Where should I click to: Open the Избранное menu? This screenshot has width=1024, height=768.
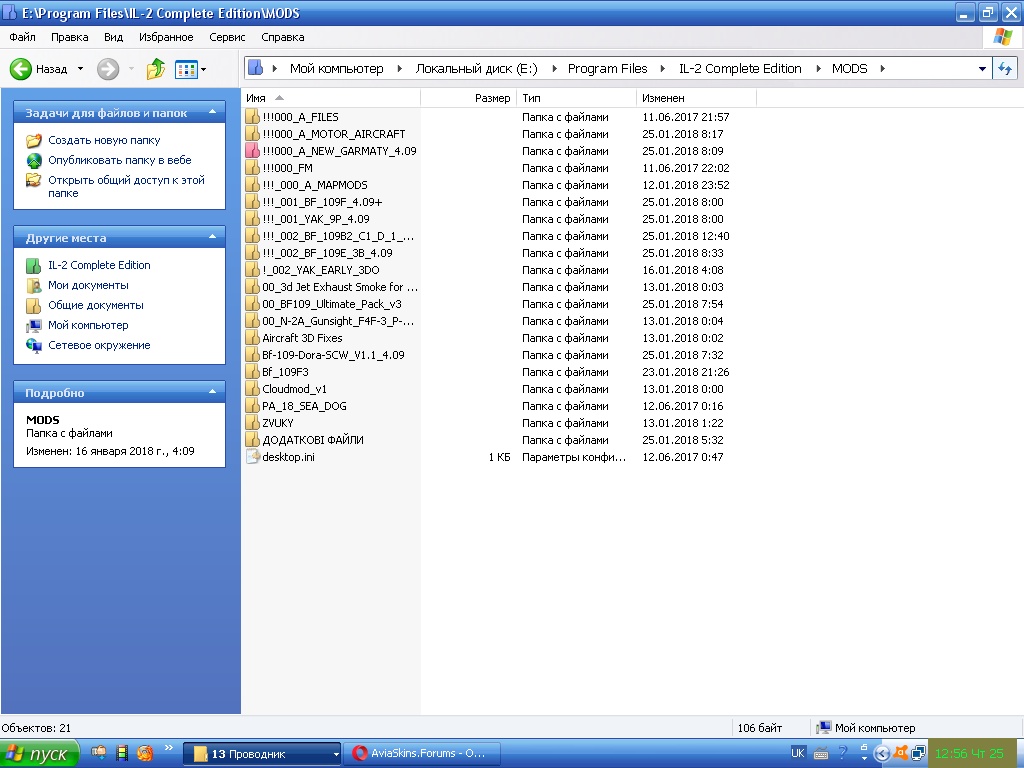(166, 37)
